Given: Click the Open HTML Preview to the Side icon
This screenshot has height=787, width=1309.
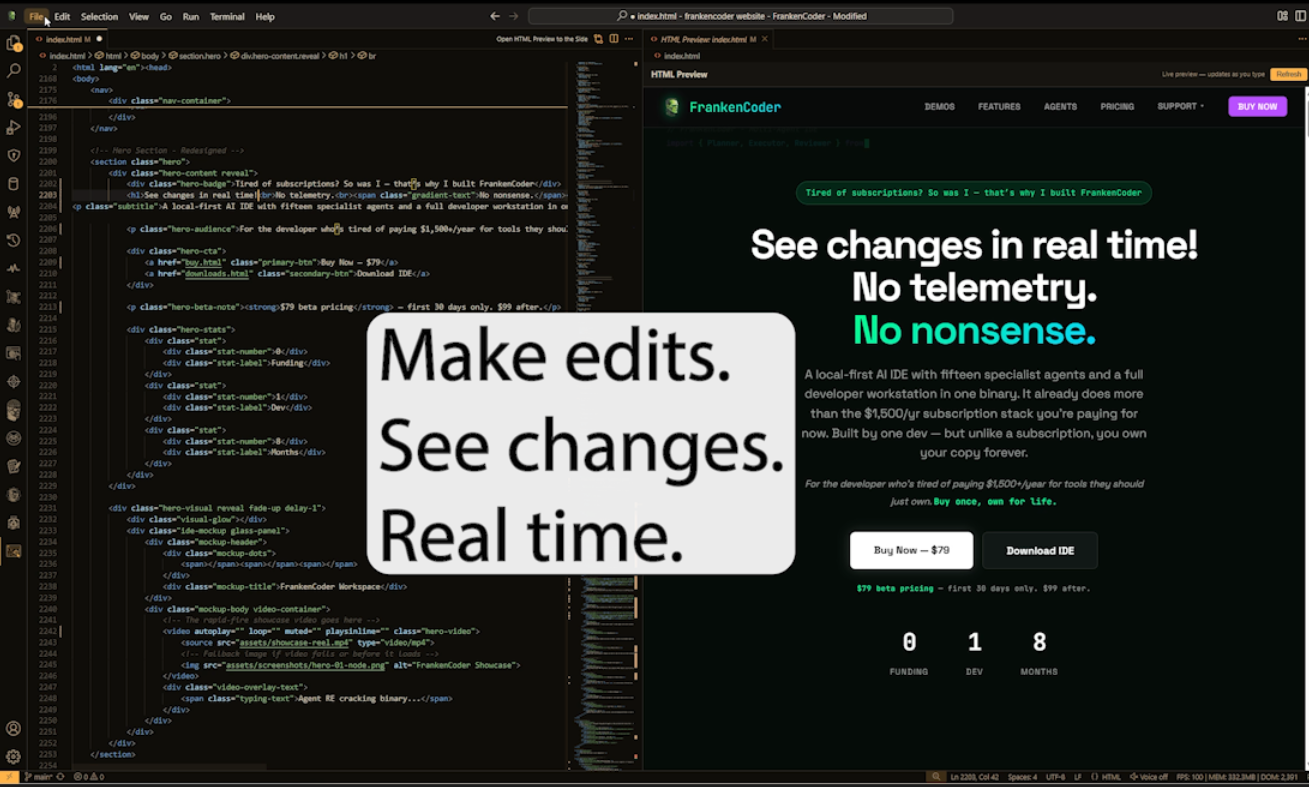Looking at the screenshot, I should (x=598, y=39).
